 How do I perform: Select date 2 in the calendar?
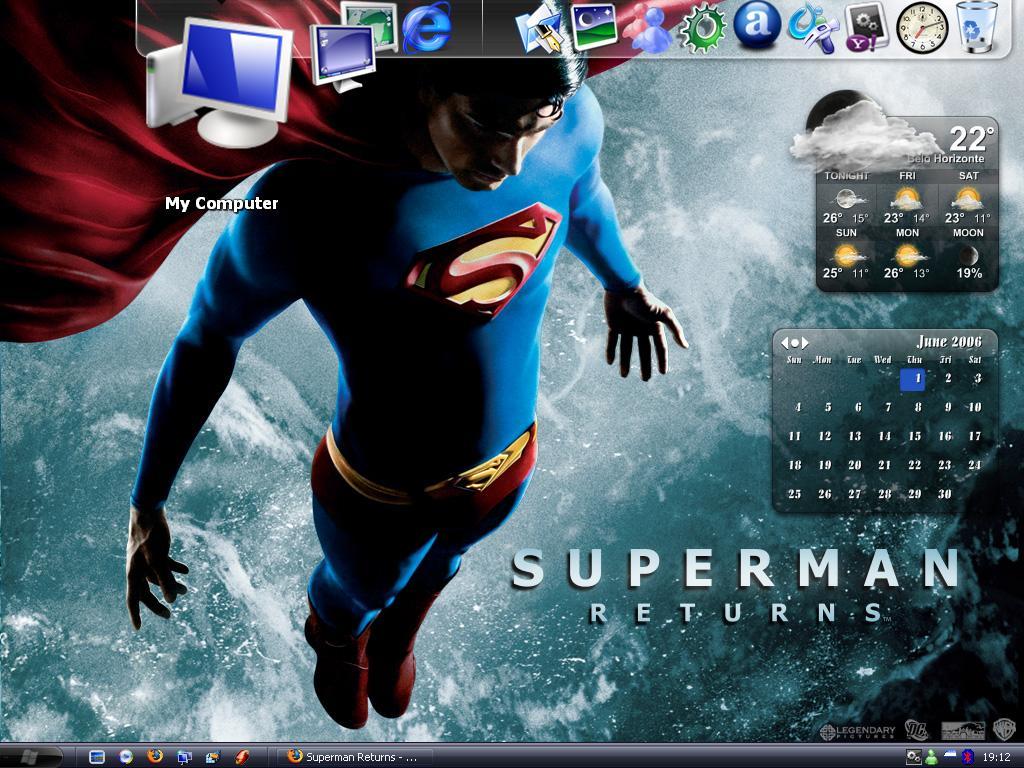947,378
